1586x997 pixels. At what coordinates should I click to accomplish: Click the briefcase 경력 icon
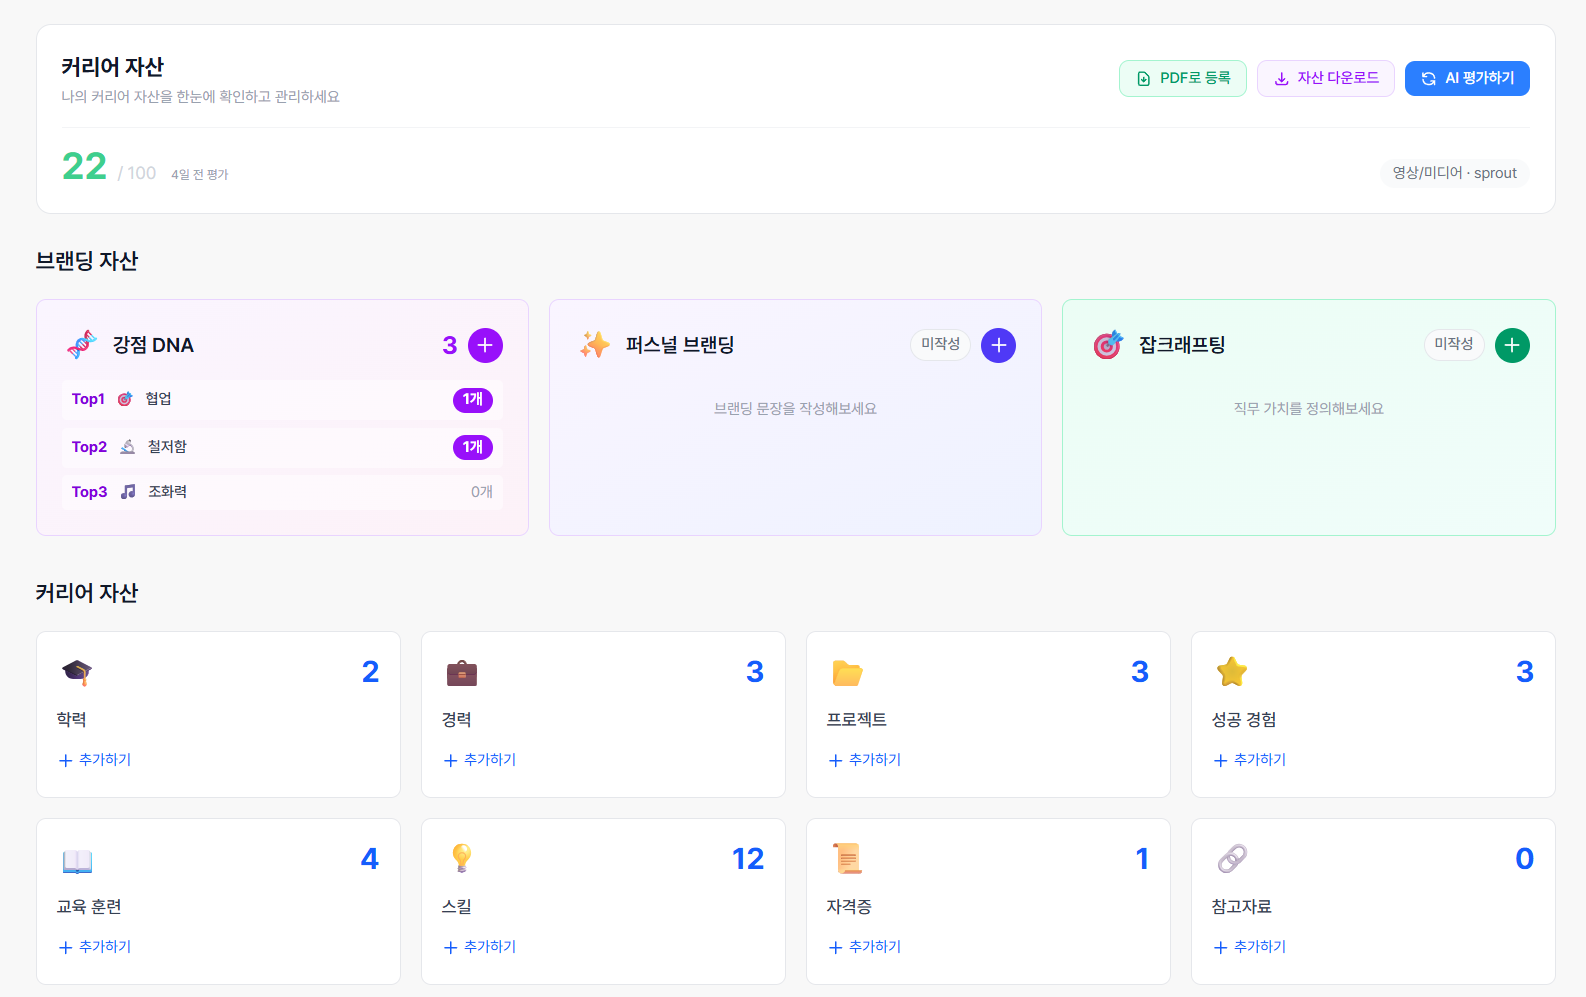pyautogui.click(x=462, y=672)
